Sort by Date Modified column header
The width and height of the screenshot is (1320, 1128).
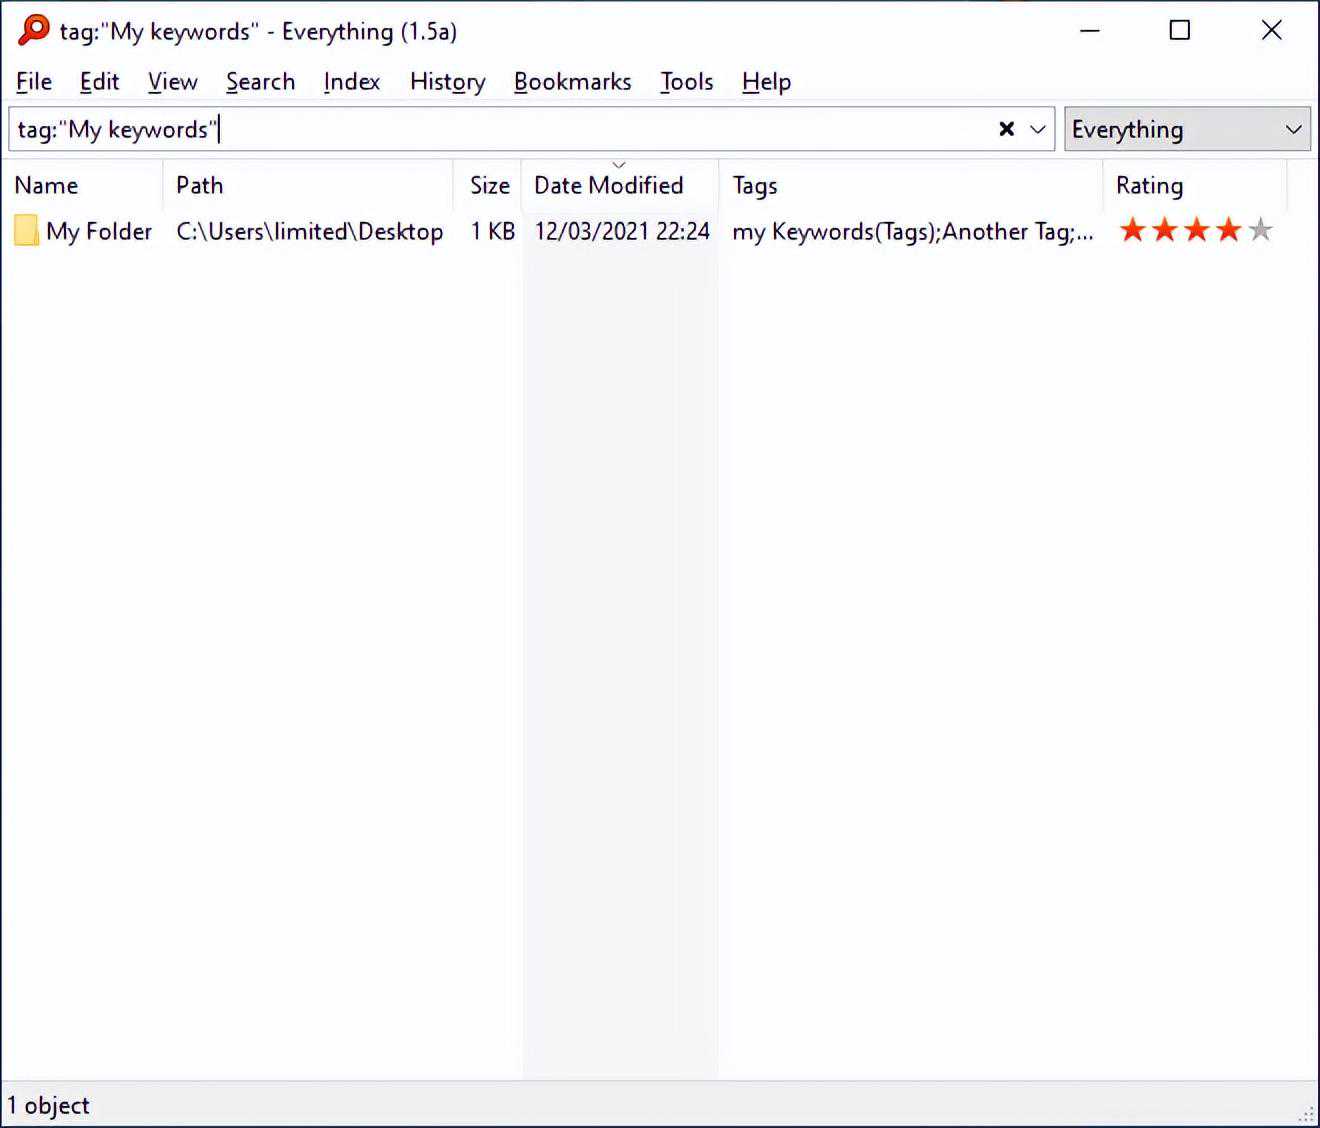608,186
